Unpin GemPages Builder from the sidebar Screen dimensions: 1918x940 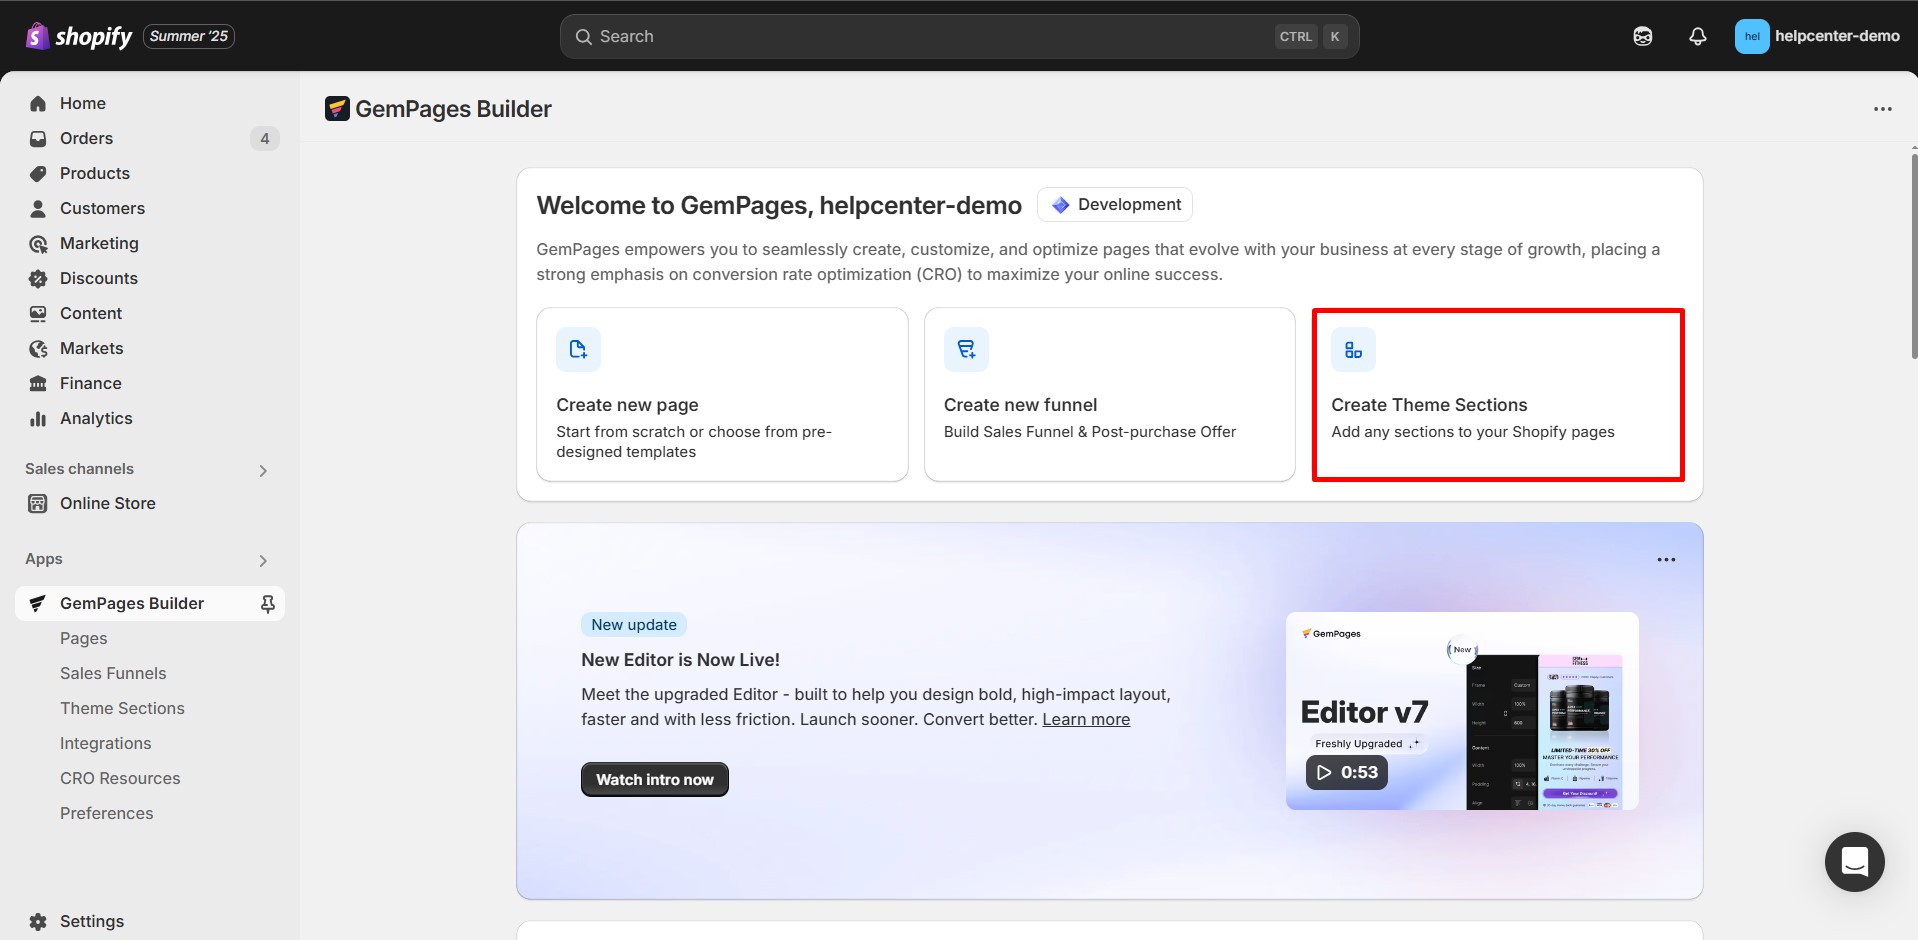click(267, 603)
